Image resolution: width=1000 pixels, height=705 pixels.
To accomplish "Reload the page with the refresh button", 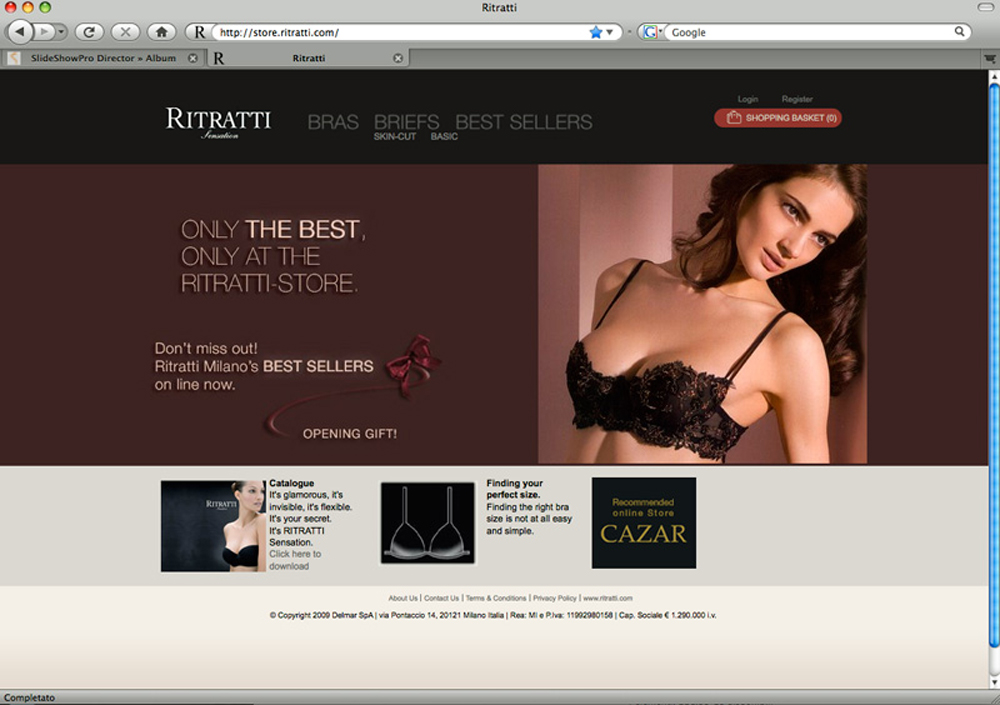I will coord(89,31).
